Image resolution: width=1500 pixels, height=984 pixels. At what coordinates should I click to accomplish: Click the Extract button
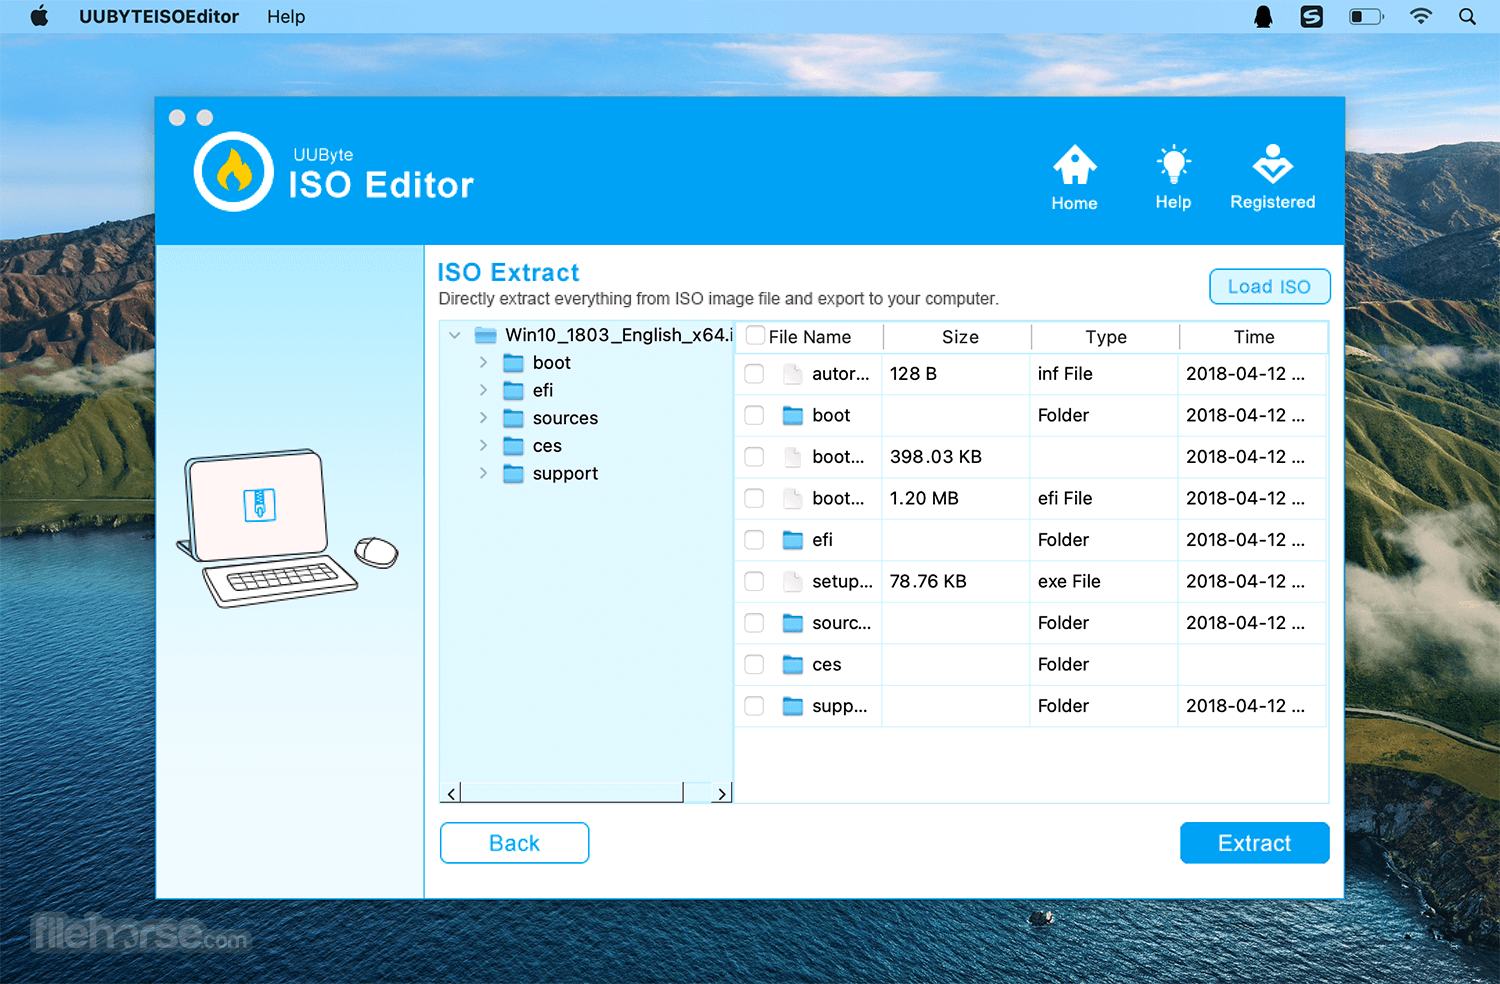[1255, 843]
